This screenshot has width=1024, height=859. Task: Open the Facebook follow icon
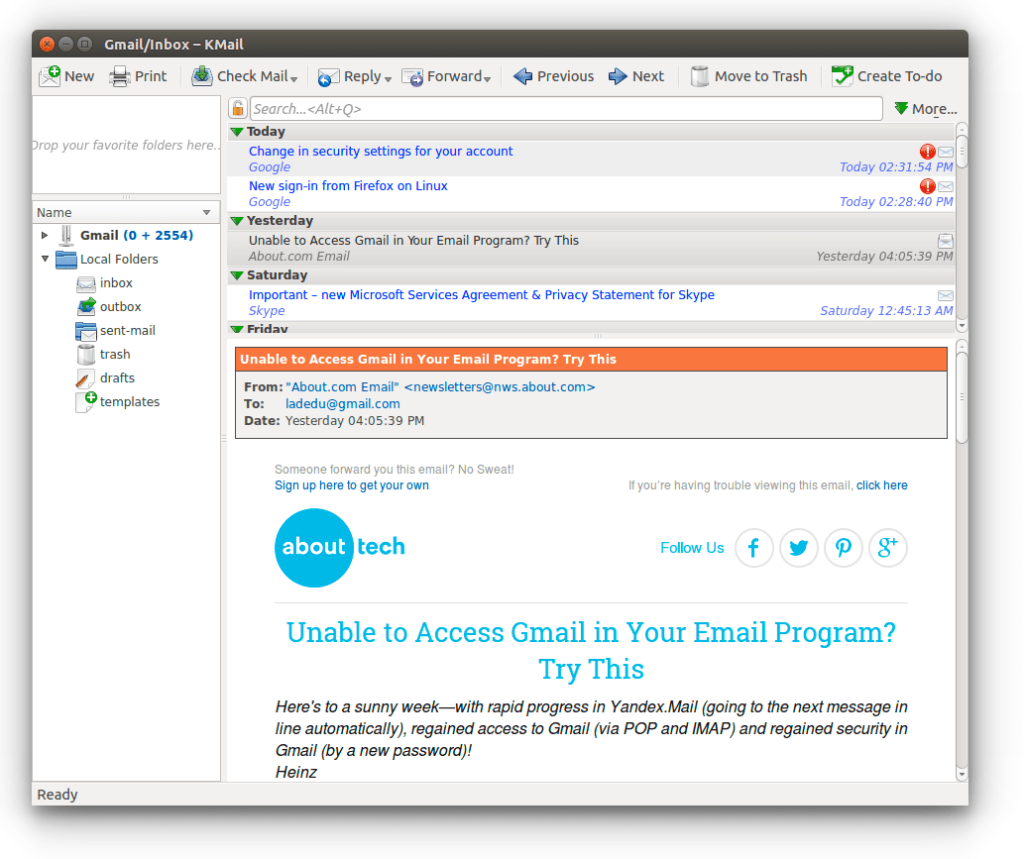tap(754, 547)
